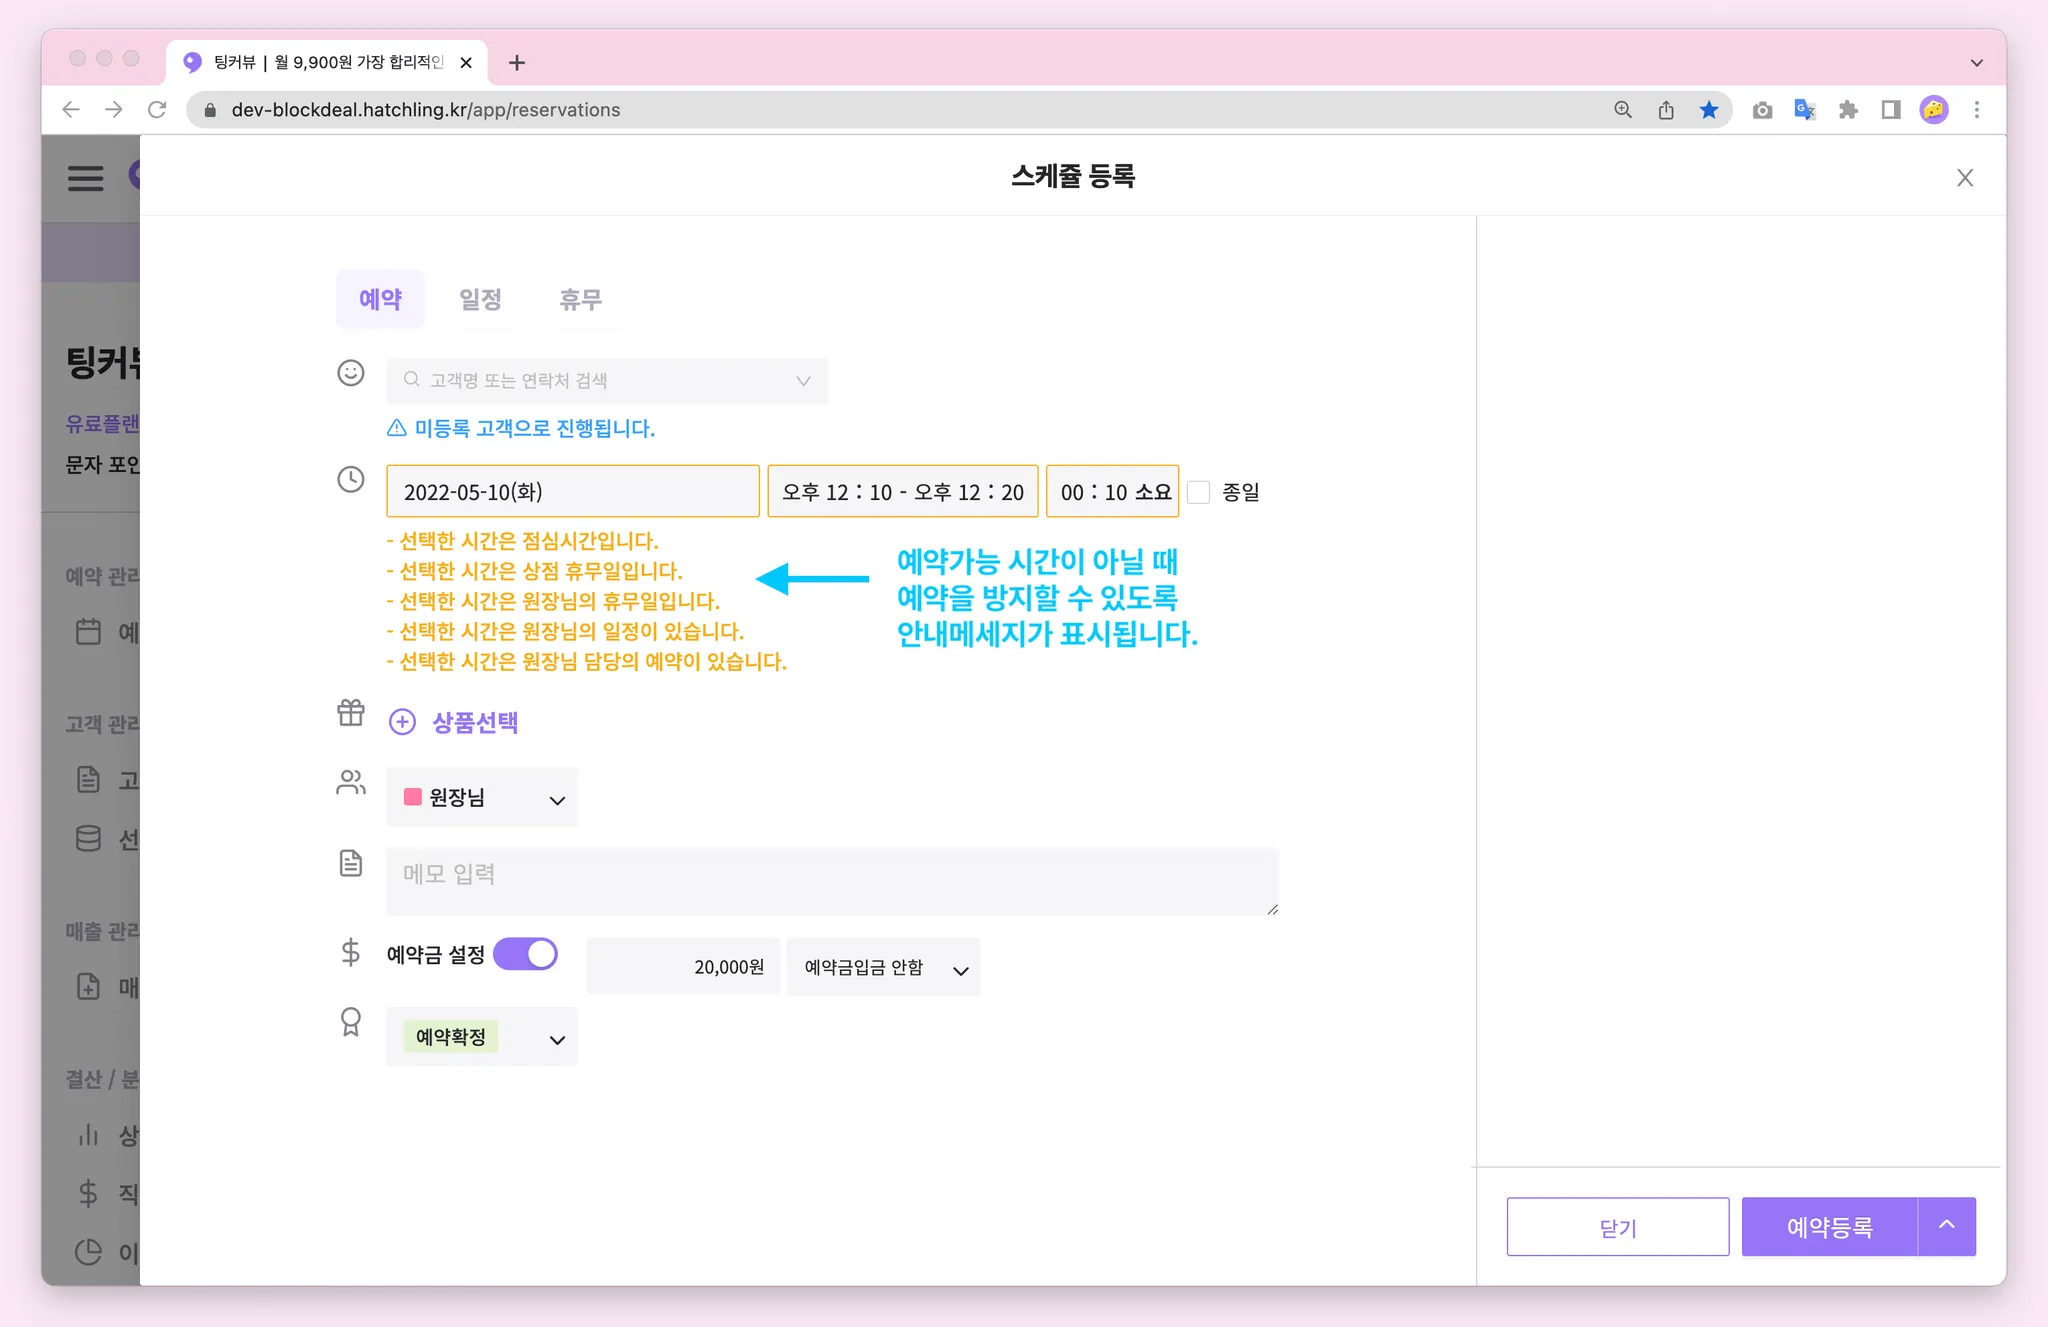Click the plus circle icon for 상품선택
The width and height of the screenshot is (2048, 1327).
click(402, 722)
